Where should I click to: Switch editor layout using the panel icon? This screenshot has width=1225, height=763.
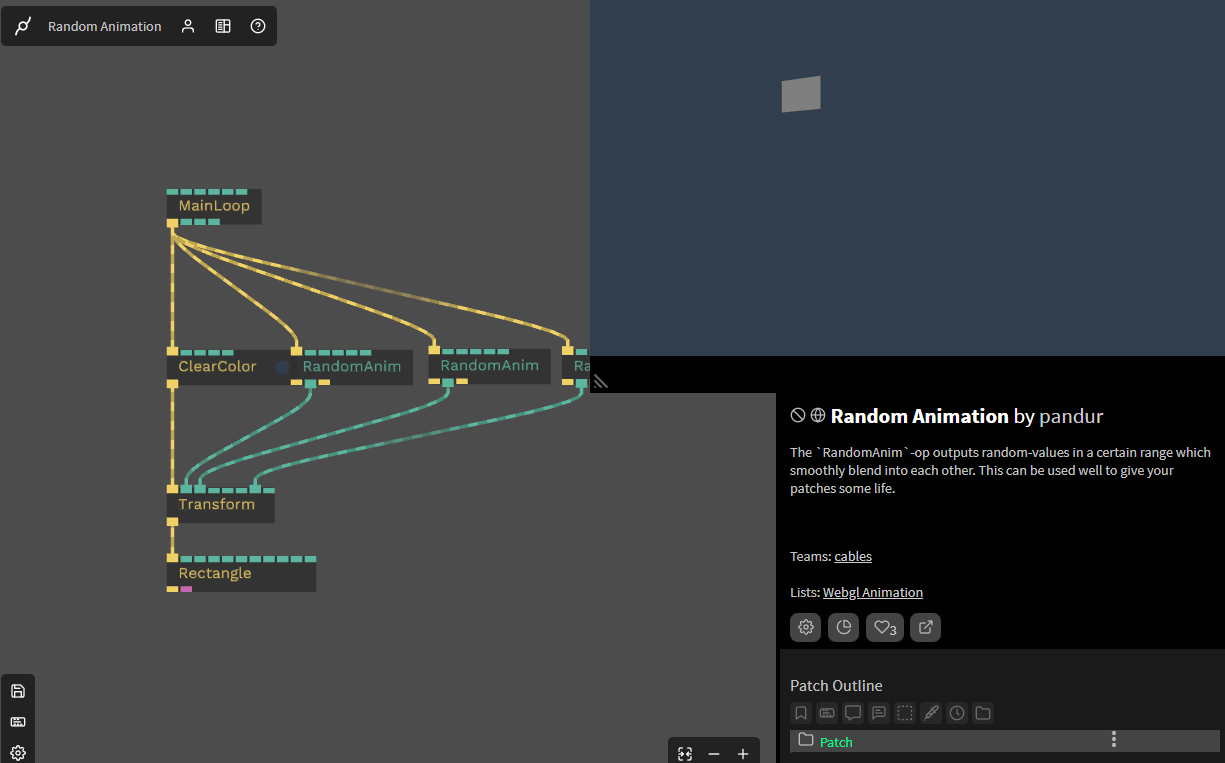click(223, 26)
